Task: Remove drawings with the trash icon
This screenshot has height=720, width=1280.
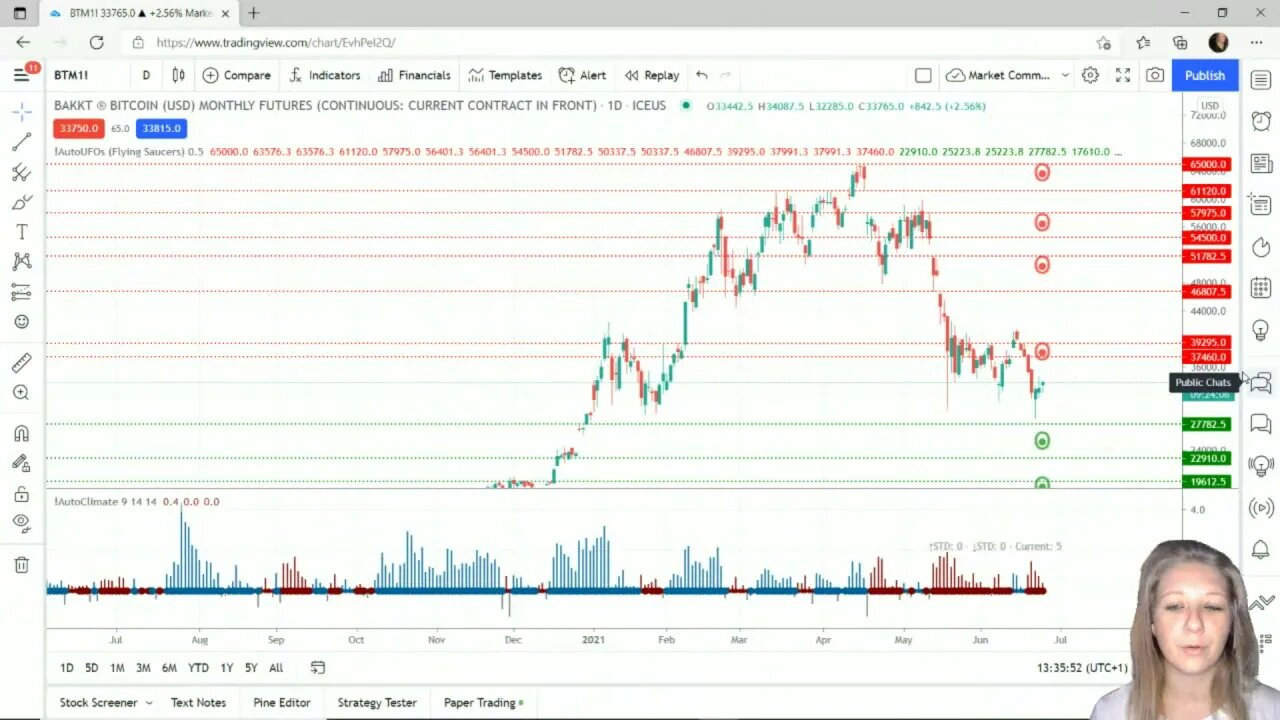Action: (x=21, y=565)
